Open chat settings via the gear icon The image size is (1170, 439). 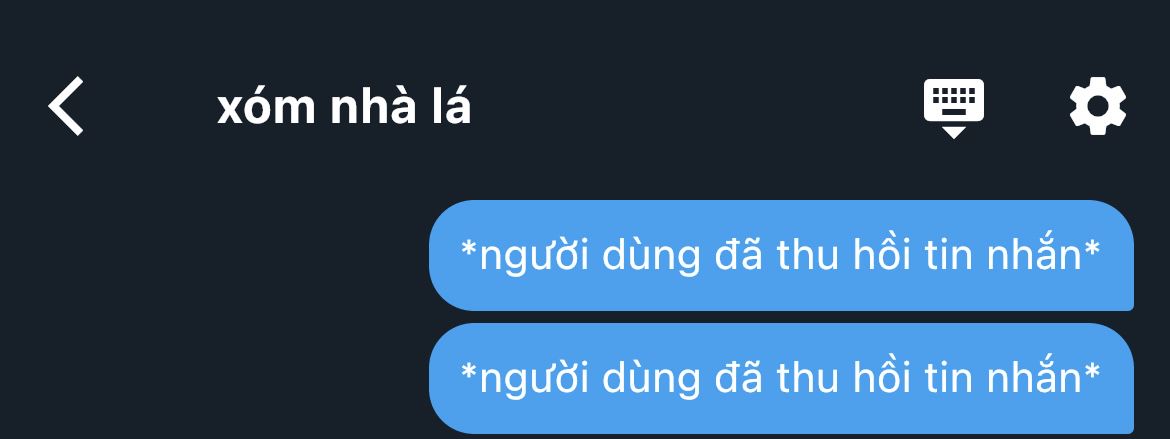[1098, 106]
